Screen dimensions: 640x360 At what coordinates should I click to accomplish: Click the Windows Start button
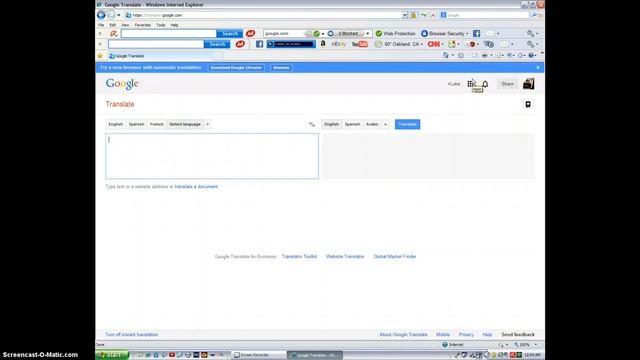pos(112,355)
